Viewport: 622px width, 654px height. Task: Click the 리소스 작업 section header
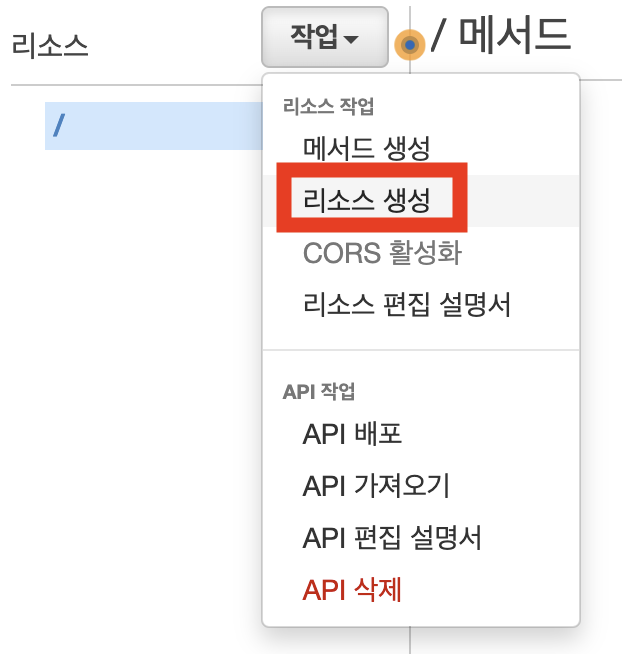click(x=328, y=106)
